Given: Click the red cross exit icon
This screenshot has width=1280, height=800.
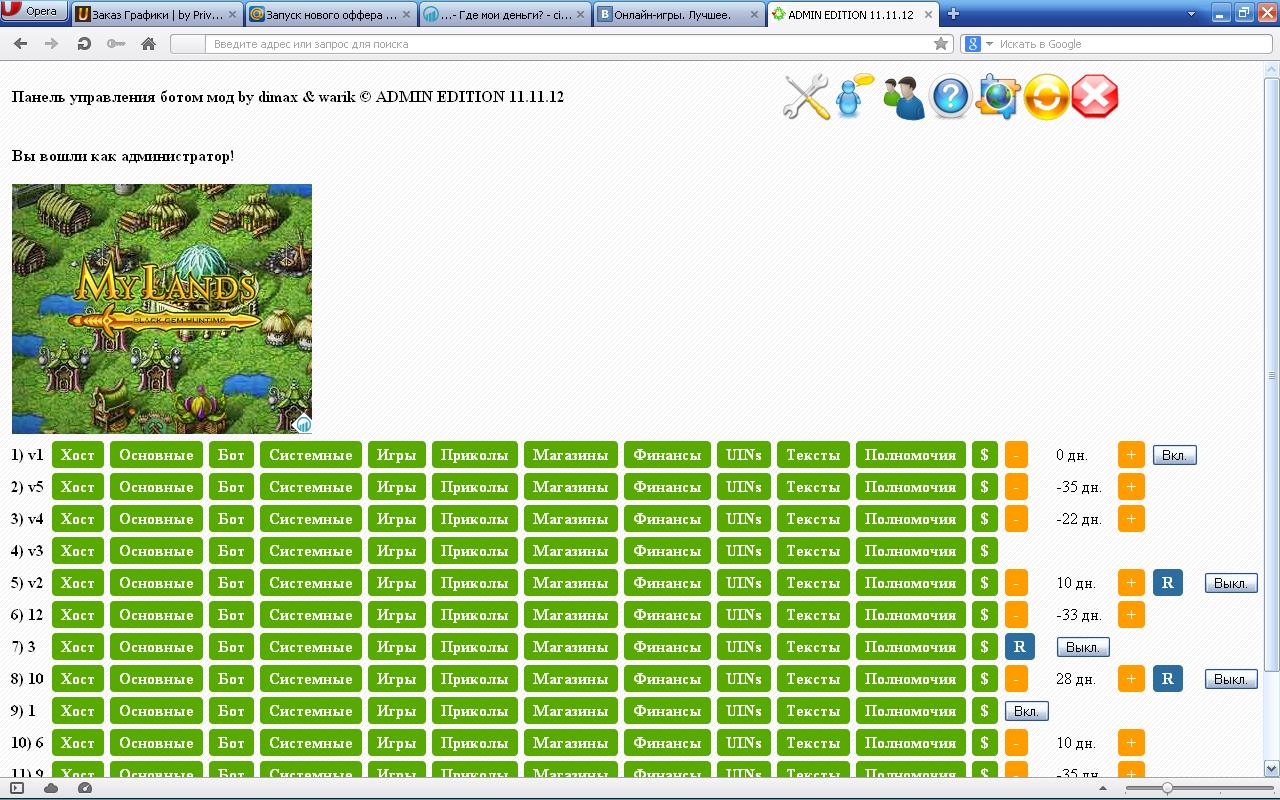Looking at the screenshot, I should point(1095,97).
